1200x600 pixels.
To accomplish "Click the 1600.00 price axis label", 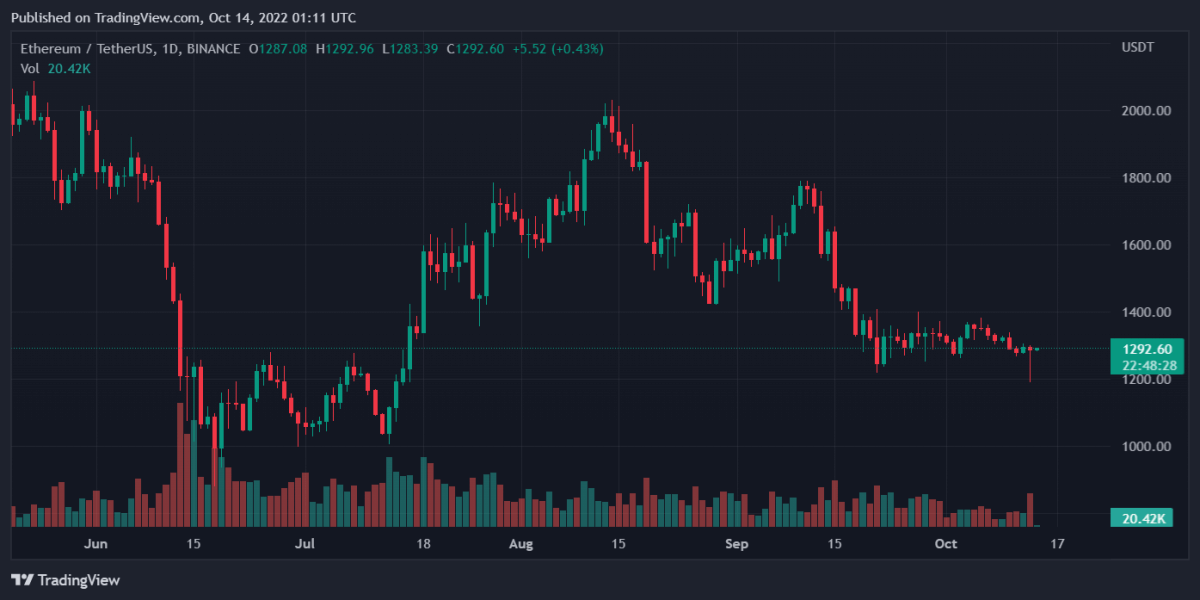I will coord(1145,245).
